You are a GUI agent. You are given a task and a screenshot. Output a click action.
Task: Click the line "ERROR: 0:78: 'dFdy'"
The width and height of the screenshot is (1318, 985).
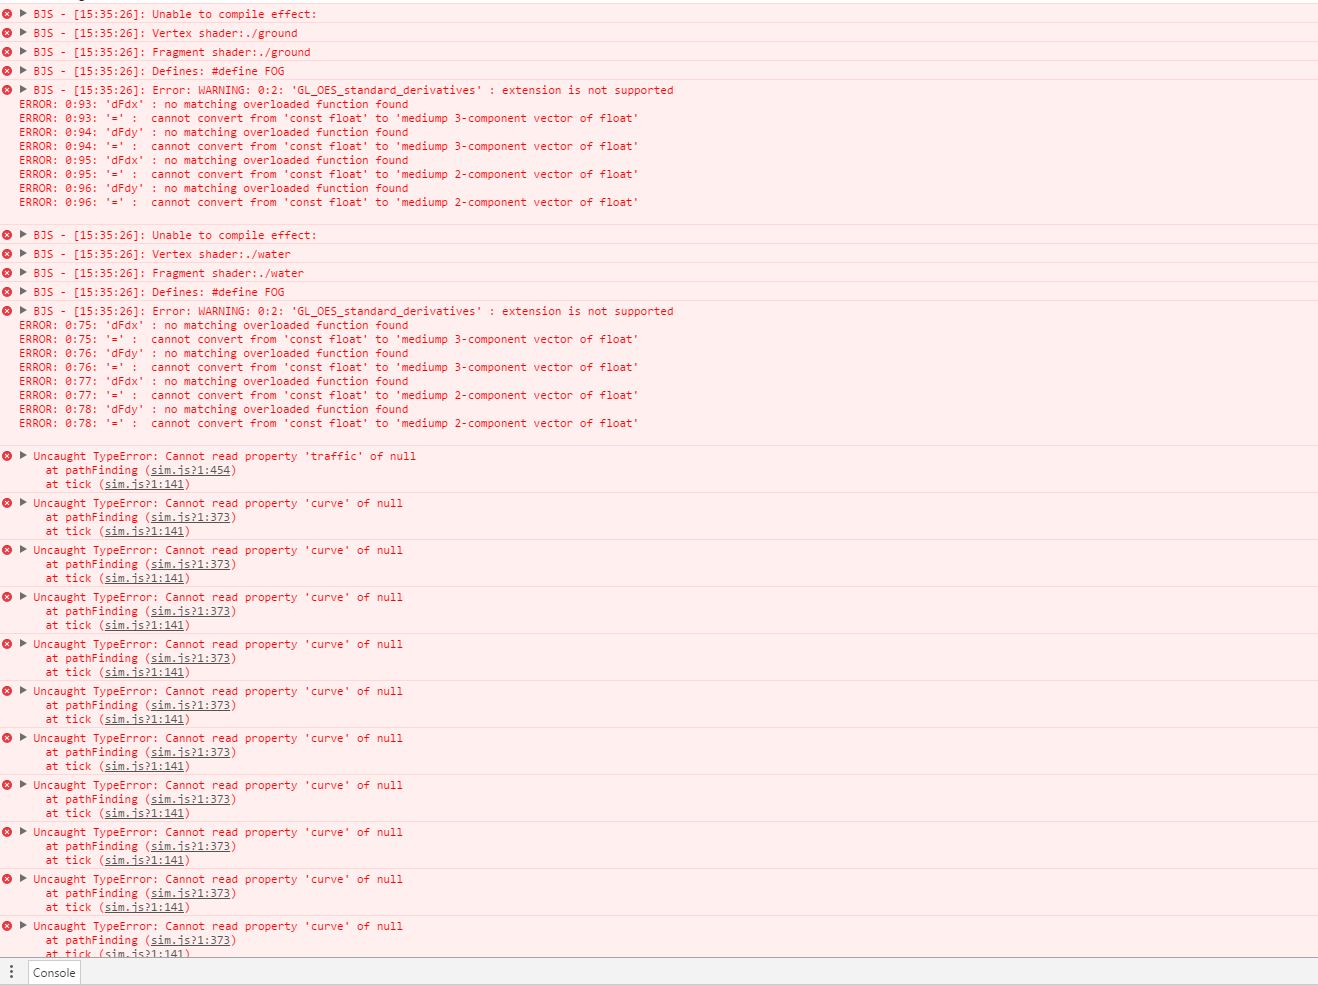click(x=214, y=409)
